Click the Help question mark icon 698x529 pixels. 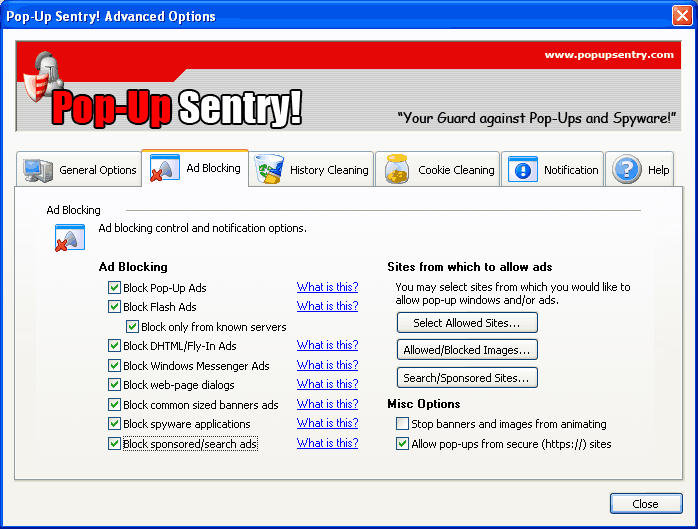tap(627, 170)
